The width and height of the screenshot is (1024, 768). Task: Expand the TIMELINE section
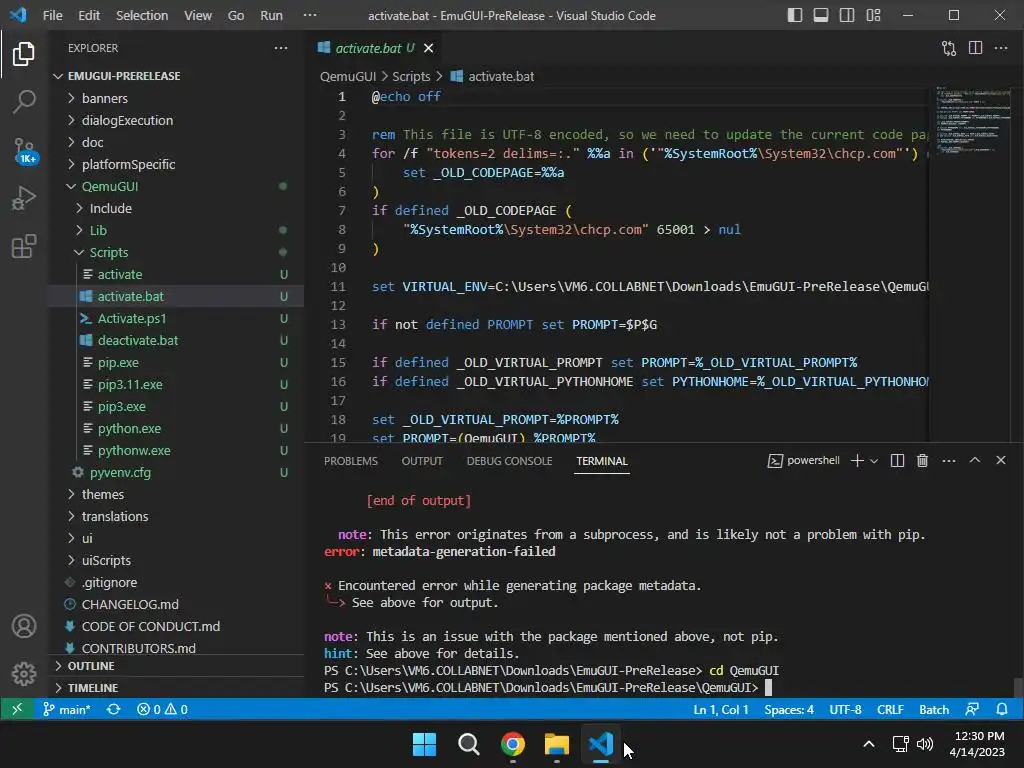click(178, 688)
